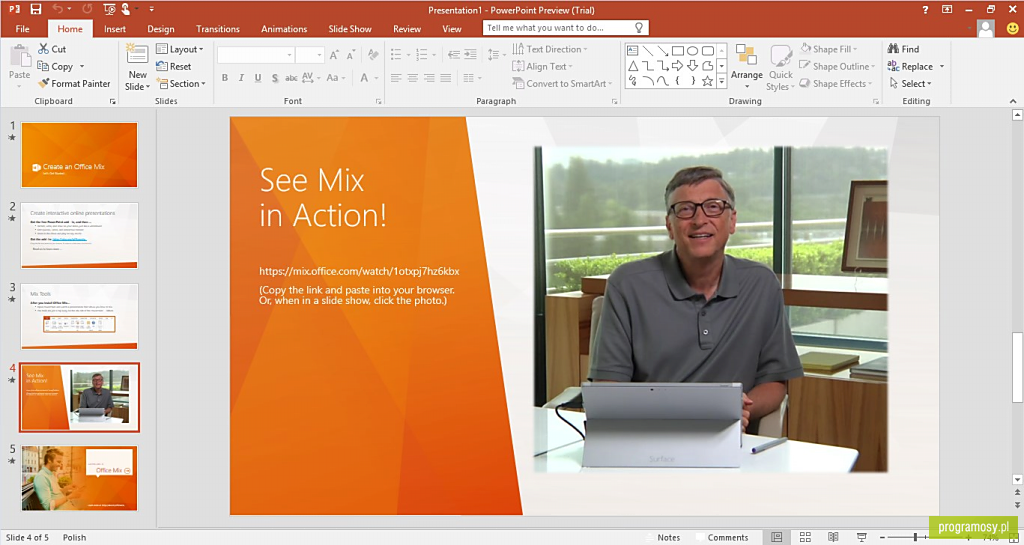Align text right in Paragraph group
Viewport: 1024px width, 545px height.
pyautogui.click(x=429, y=78)
